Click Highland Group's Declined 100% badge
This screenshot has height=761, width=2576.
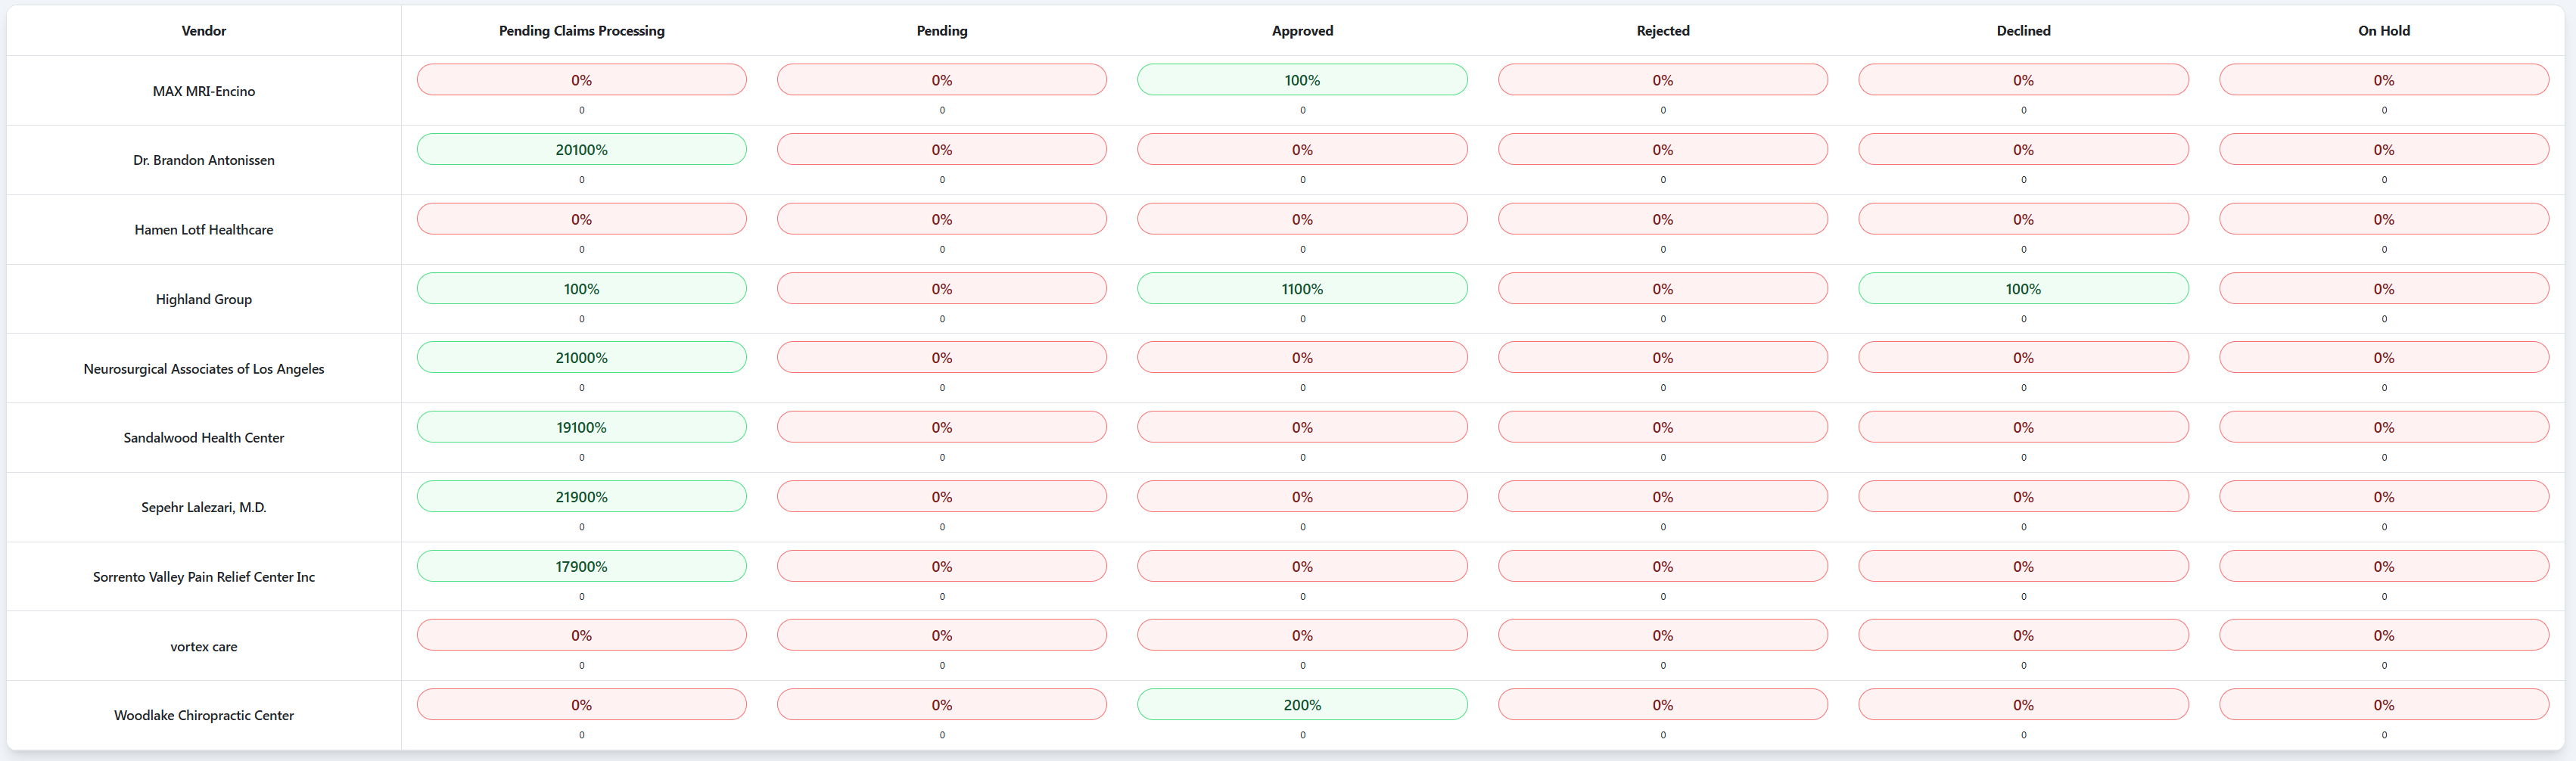[x=2022, y=288]
